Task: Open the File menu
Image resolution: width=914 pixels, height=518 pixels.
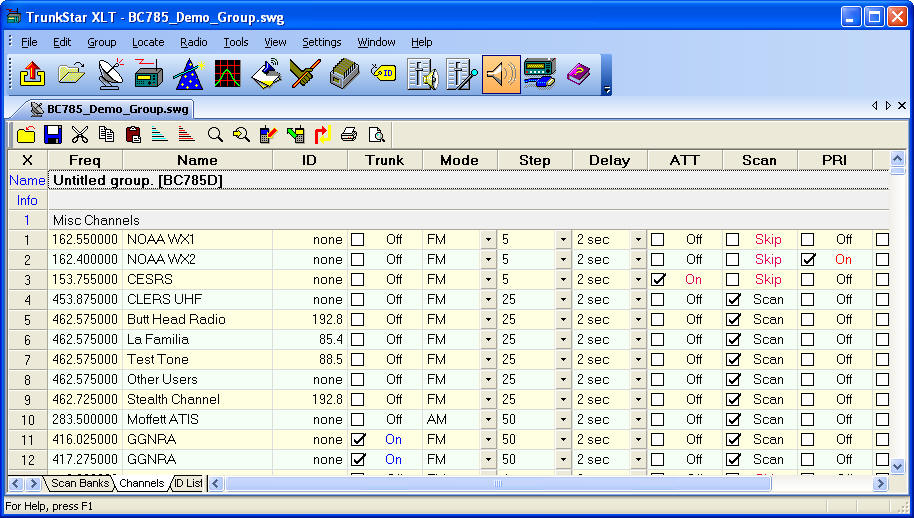Action: click(x=29, y=42)
